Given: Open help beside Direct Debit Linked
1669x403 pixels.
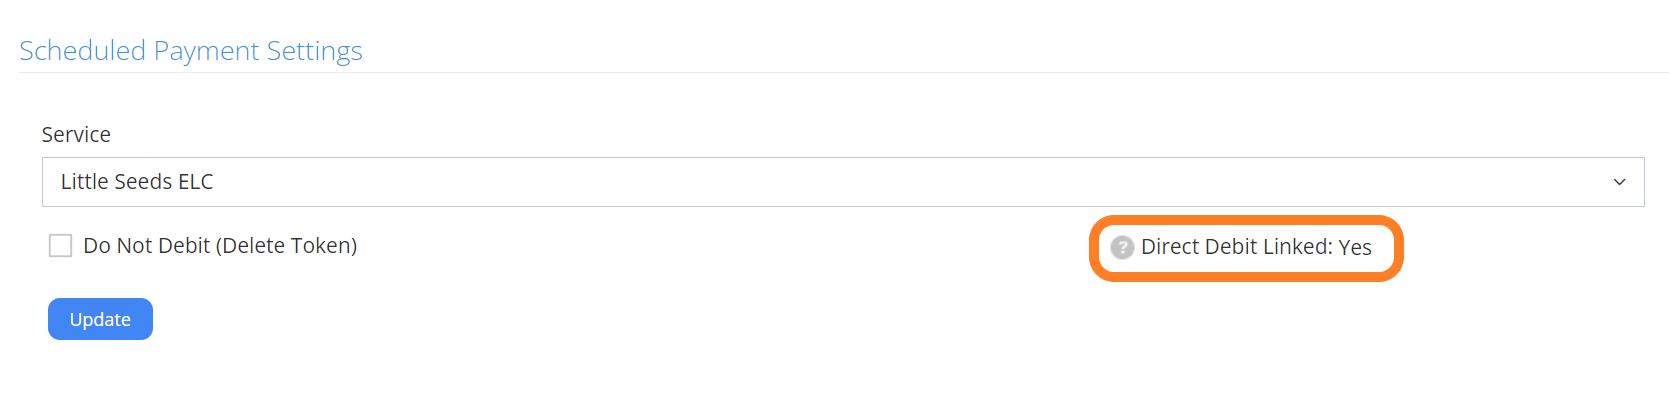Looking at the screenshot, I should click(1122, 247).
